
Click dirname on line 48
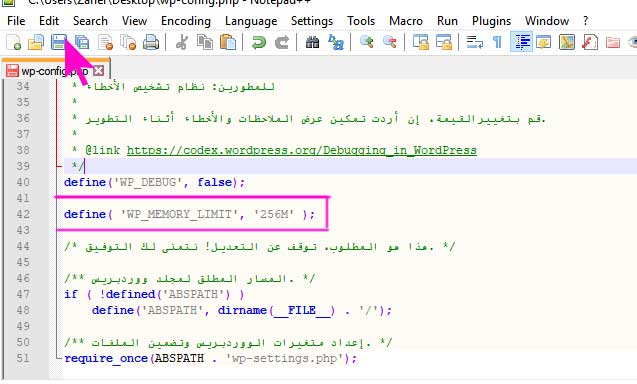[242, 310]
